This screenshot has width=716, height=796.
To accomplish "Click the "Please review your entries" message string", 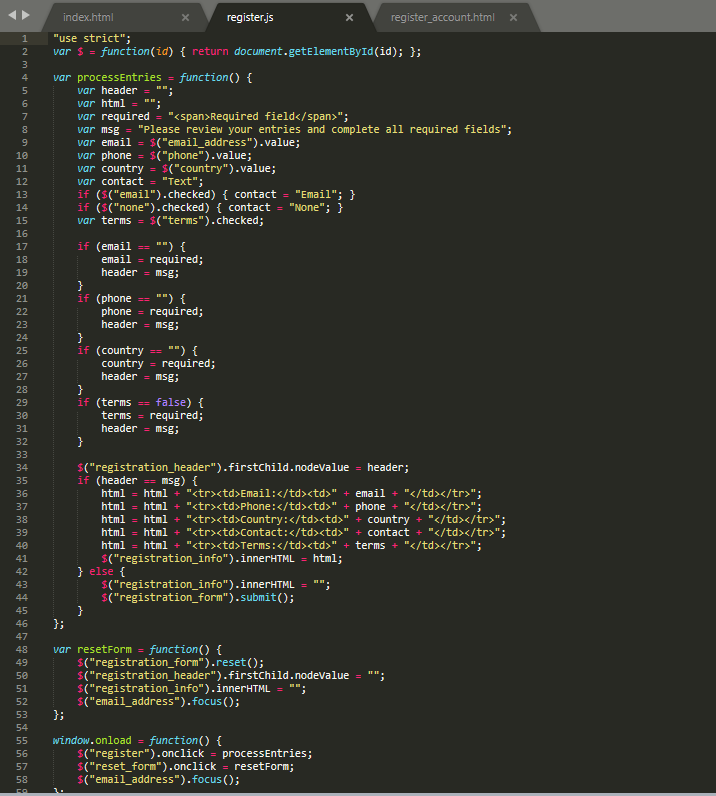I will [x=321, y=129].
